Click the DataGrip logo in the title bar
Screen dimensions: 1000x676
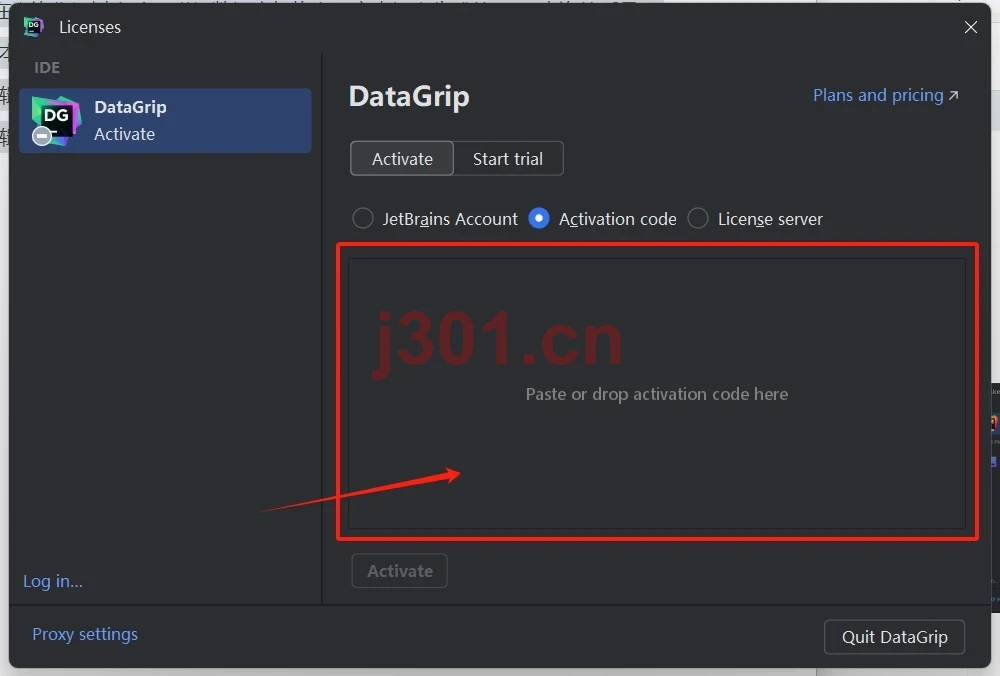coord(33,27)
